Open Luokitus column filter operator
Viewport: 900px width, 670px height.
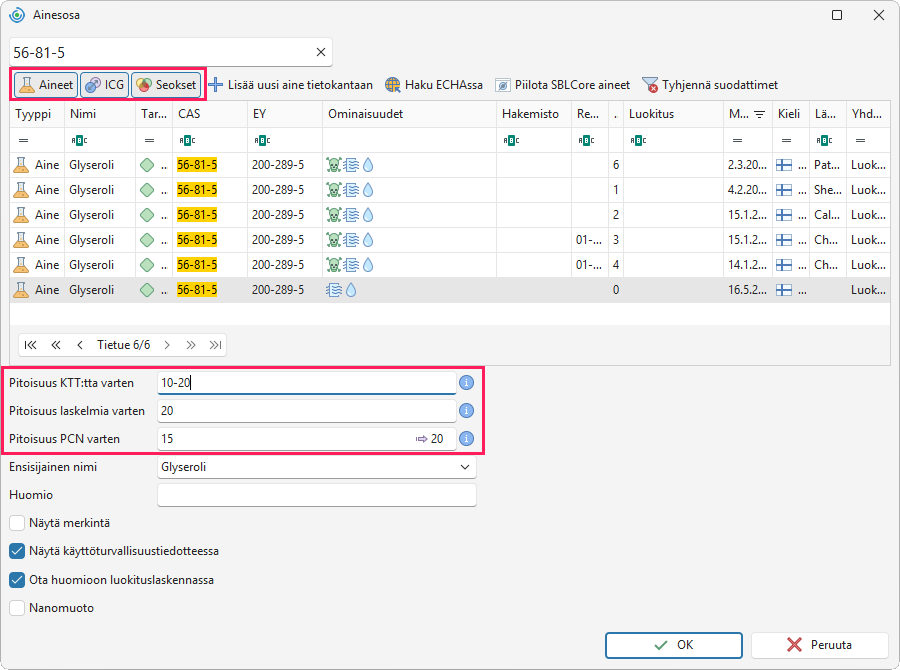(638, 140)
